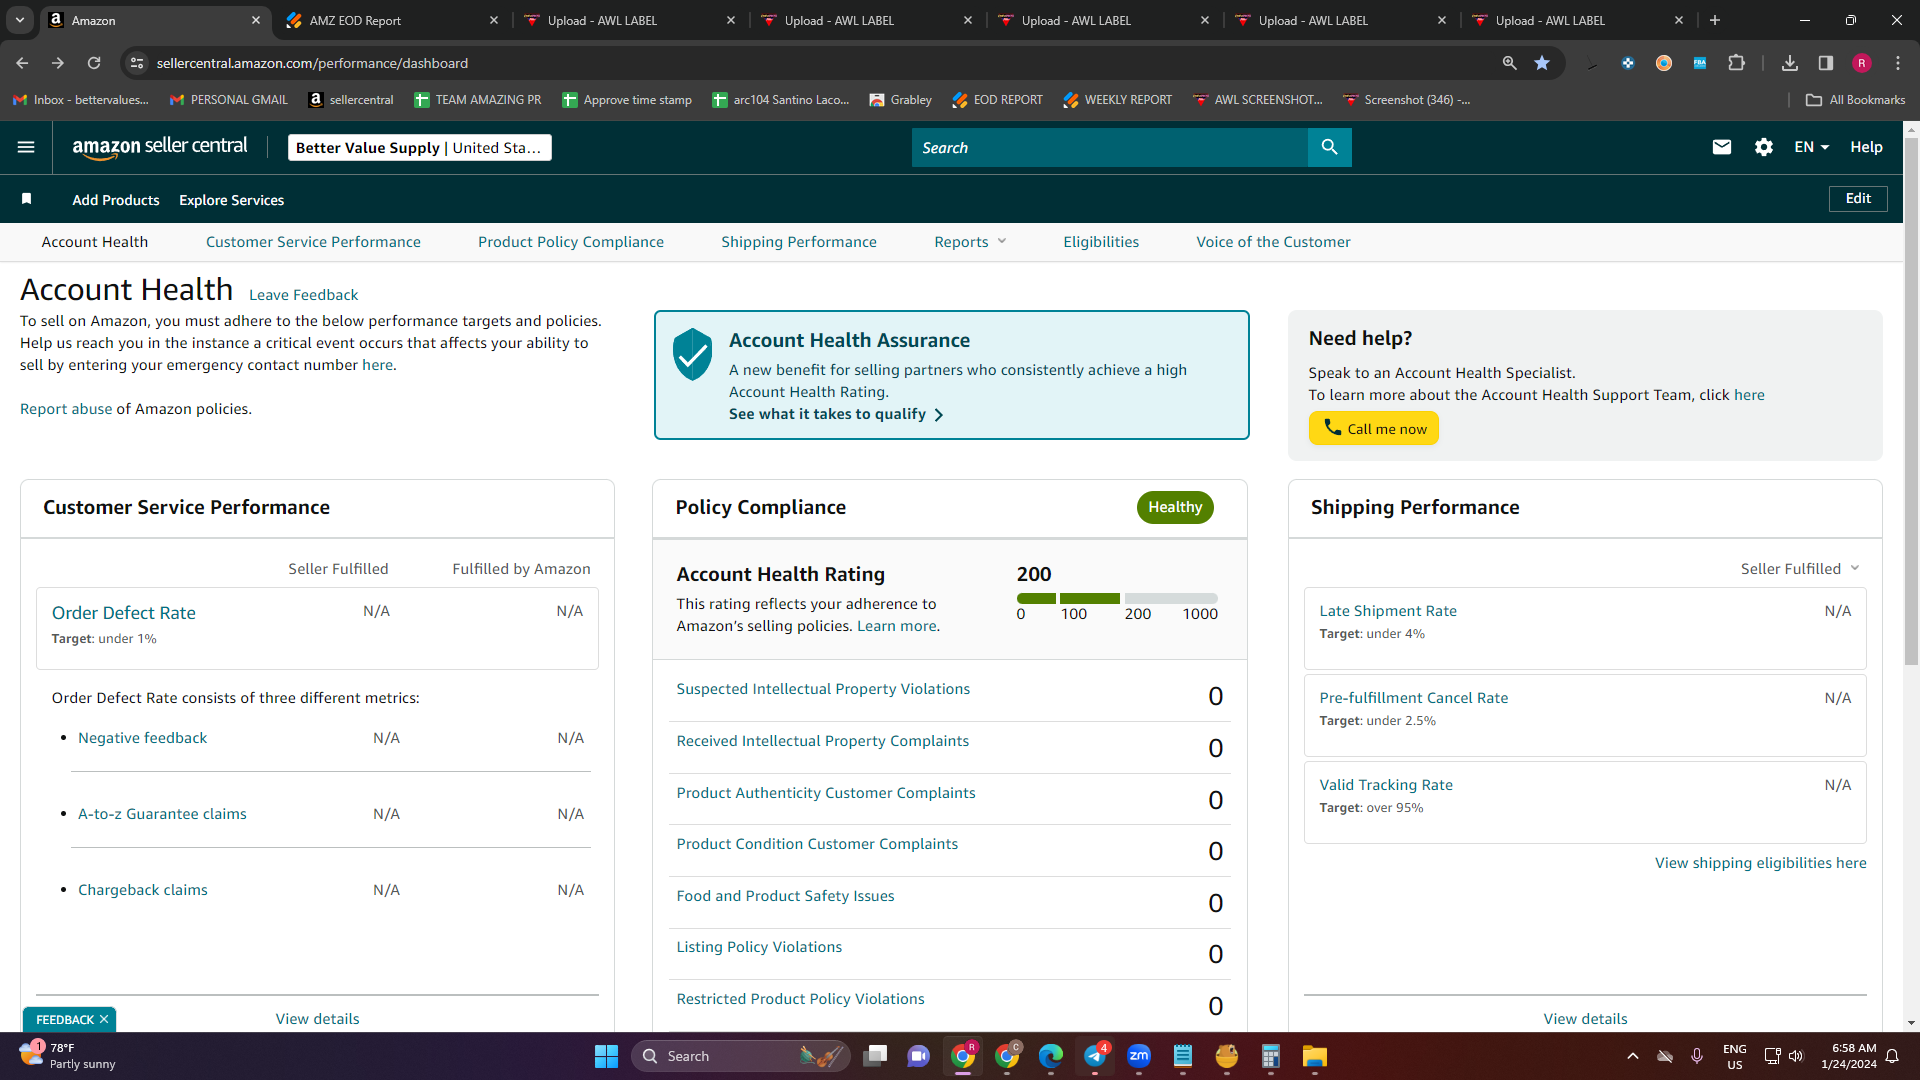Open the Better Value Supply account switcher

(x=420, y=147)
